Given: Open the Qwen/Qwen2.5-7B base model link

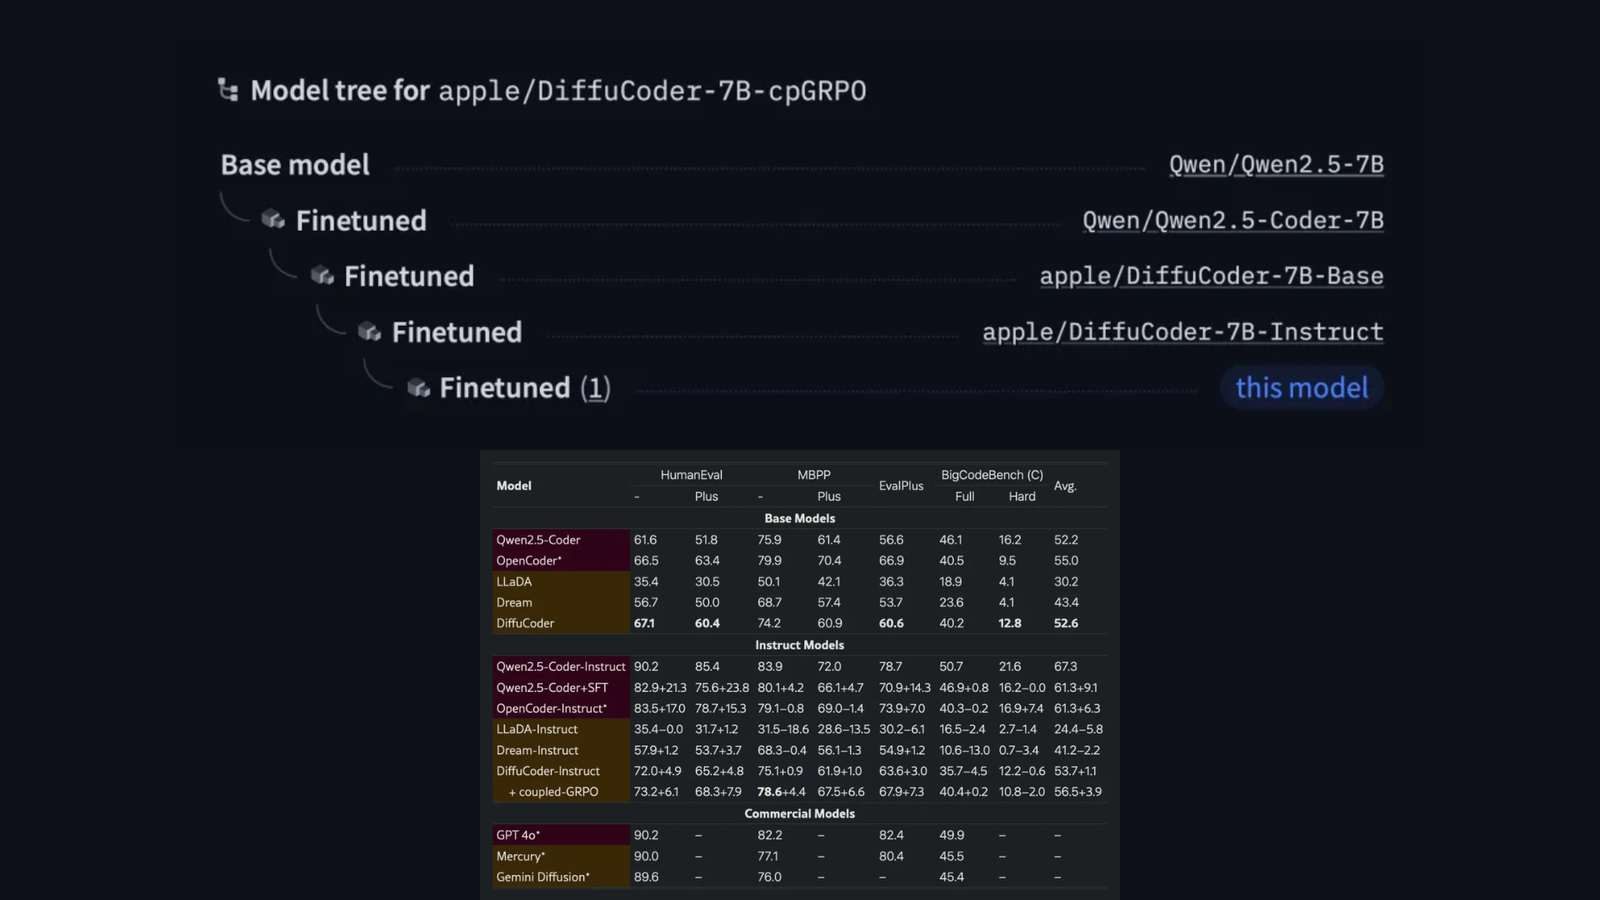Looking at the screenshot, I should pyautogui.click(x=1276, y=164).
